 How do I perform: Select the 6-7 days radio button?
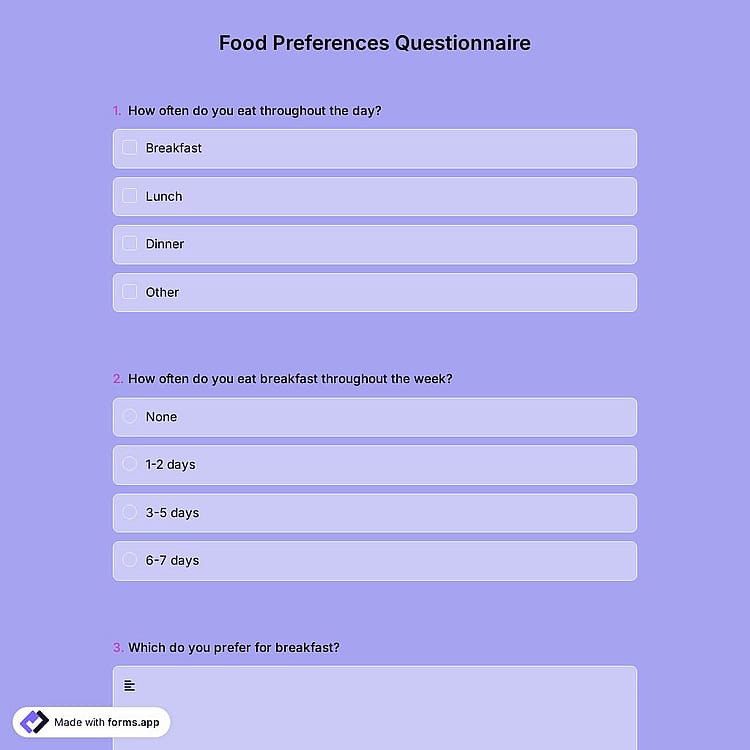click(x=130, y=560)
